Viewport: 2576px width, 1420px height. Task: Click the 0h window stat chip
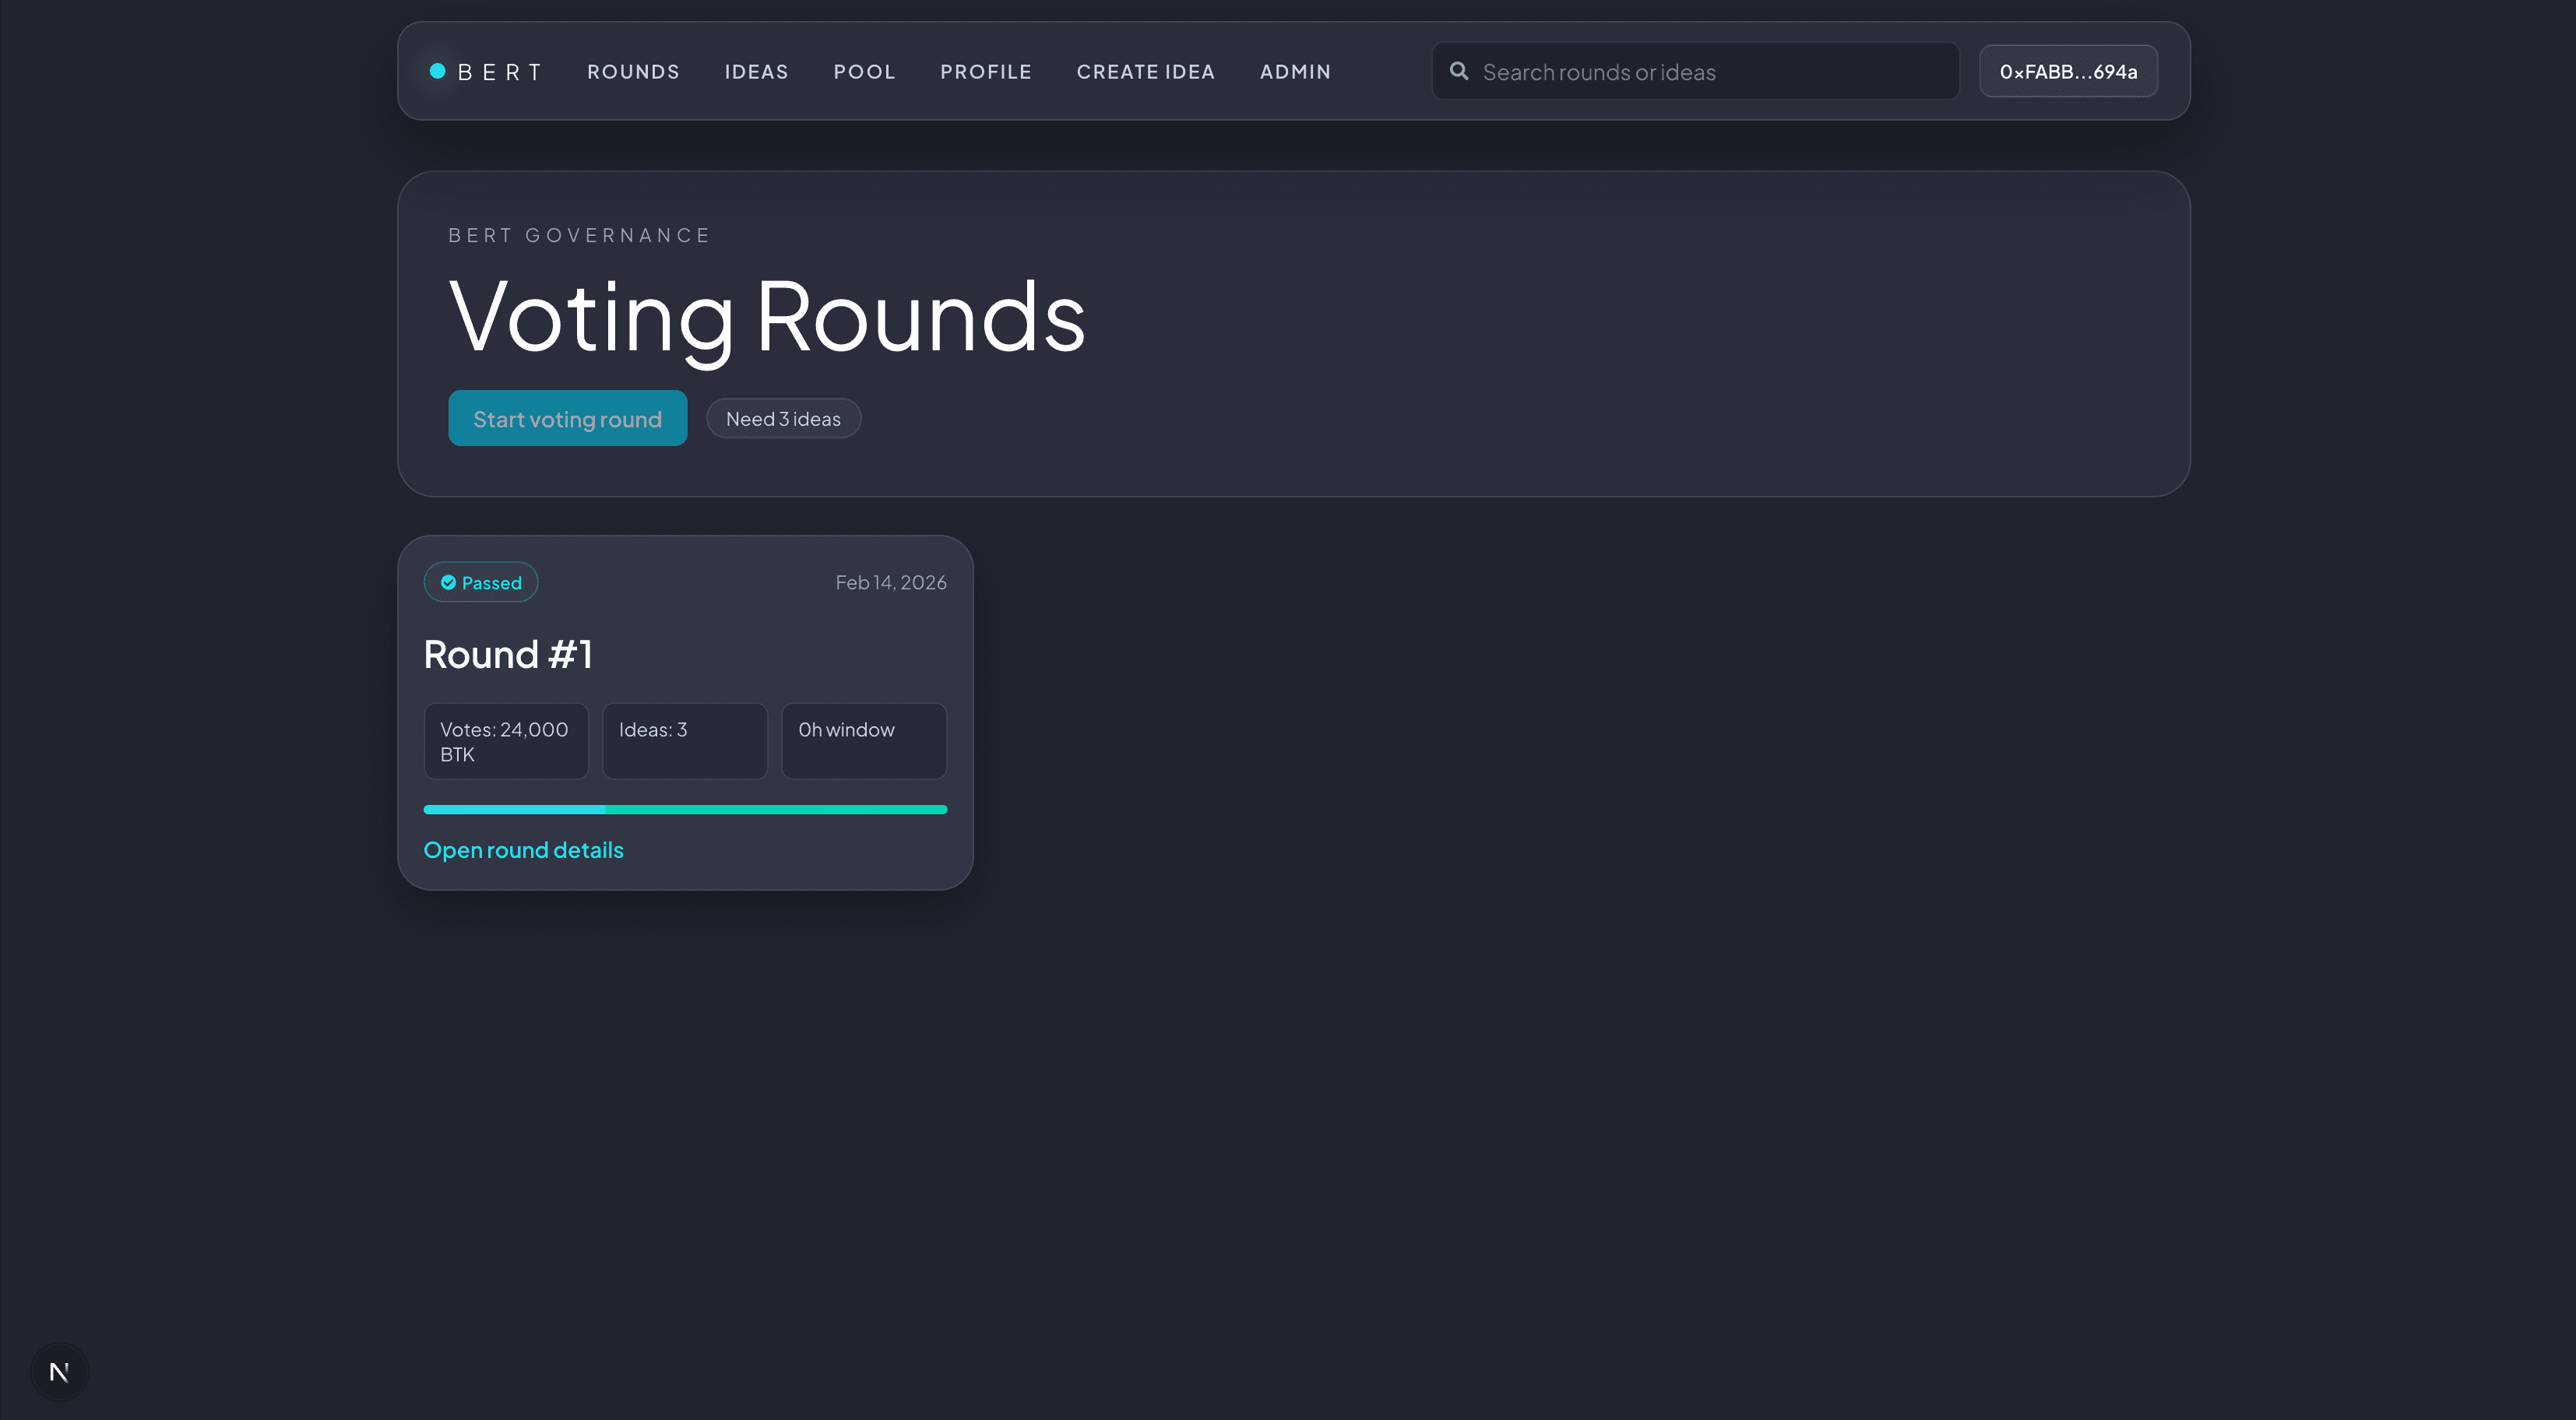coord(864,741)
